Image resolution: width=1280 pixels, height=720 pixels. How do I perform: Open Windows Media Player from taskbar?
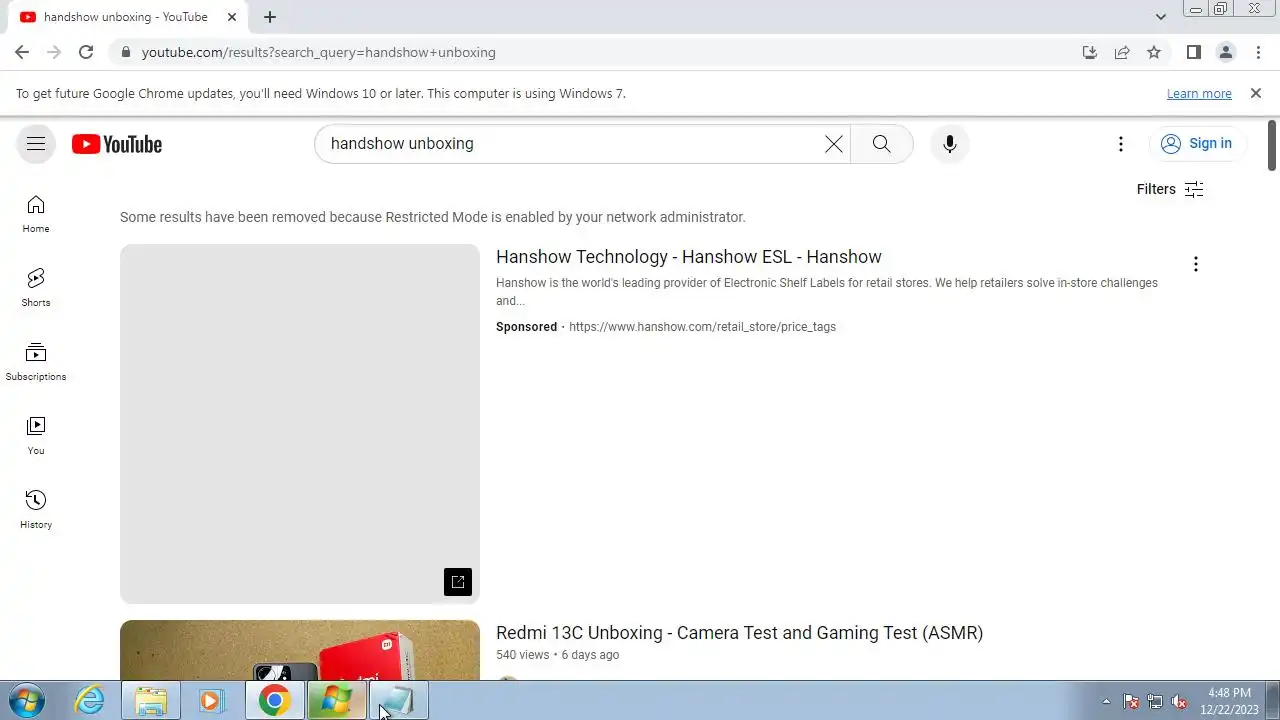click(211, 700)
